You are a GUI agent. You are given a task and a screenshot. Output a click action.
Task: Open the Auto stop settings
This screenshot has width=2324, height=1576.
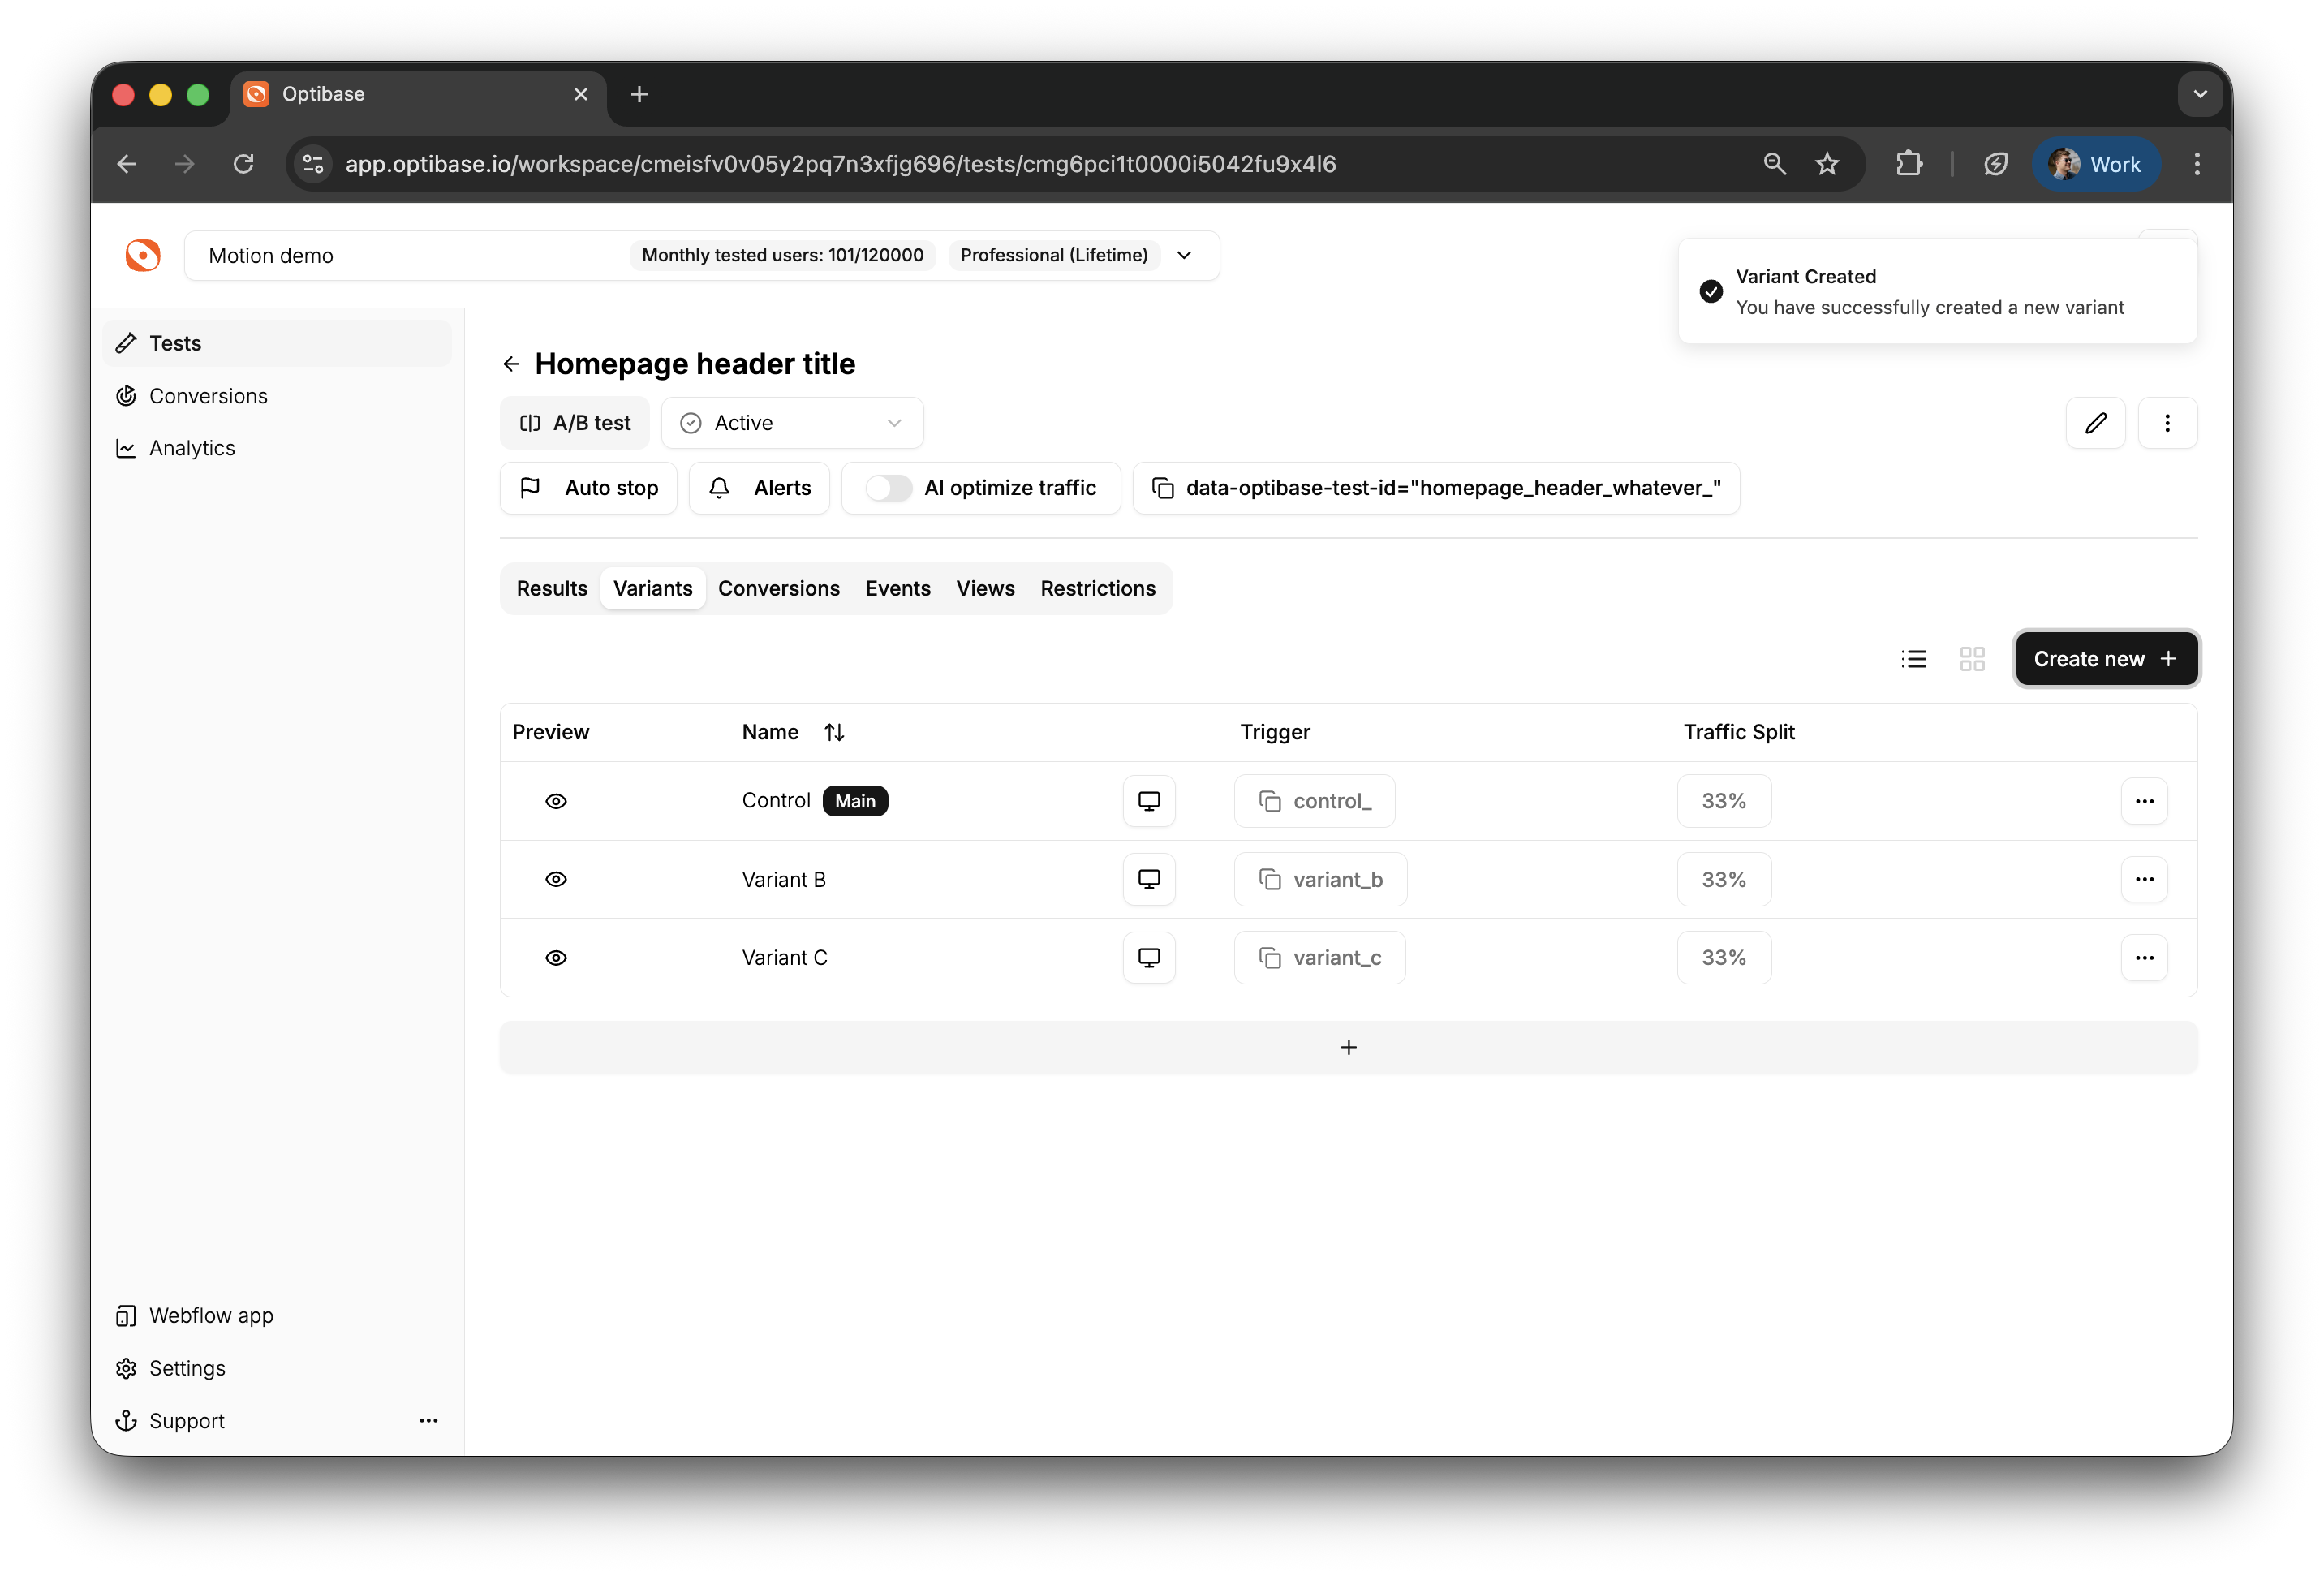pos(588,488)
